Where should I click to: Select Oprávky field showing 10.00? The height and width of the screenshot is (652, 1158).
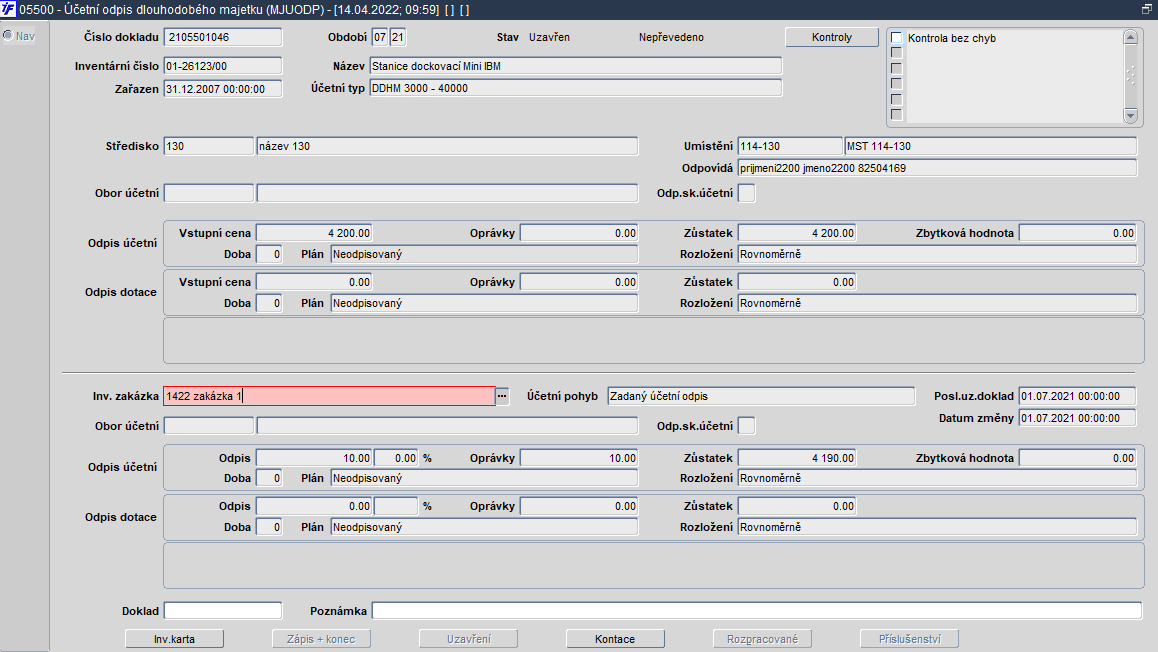click(579, 458)
